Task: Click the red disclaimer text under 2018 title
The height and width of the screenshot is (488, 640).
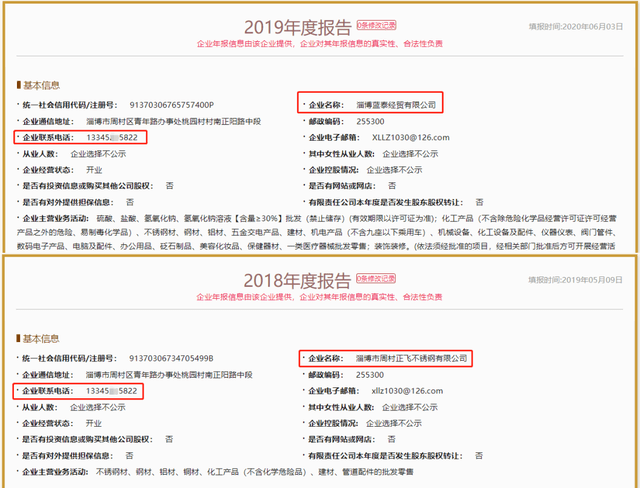Action: 320,297
